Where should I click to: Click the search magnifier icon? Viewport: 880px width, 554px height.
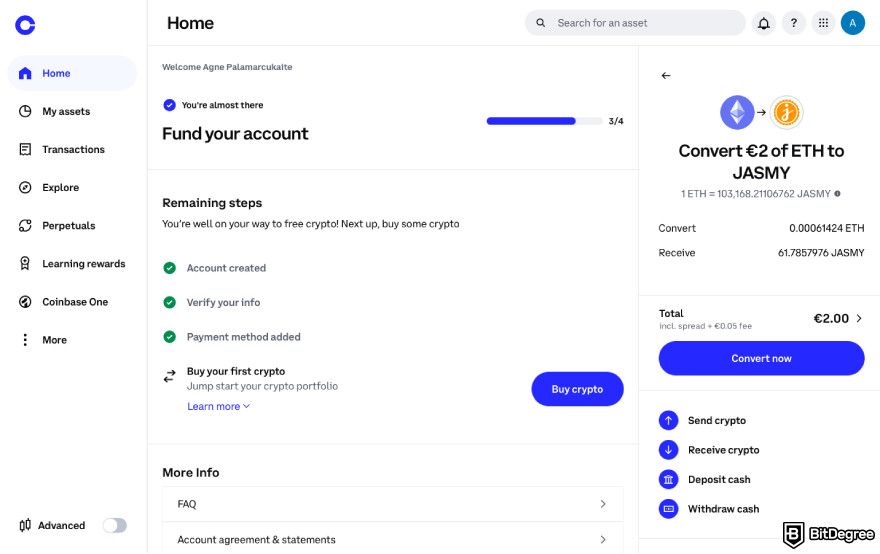540,23
